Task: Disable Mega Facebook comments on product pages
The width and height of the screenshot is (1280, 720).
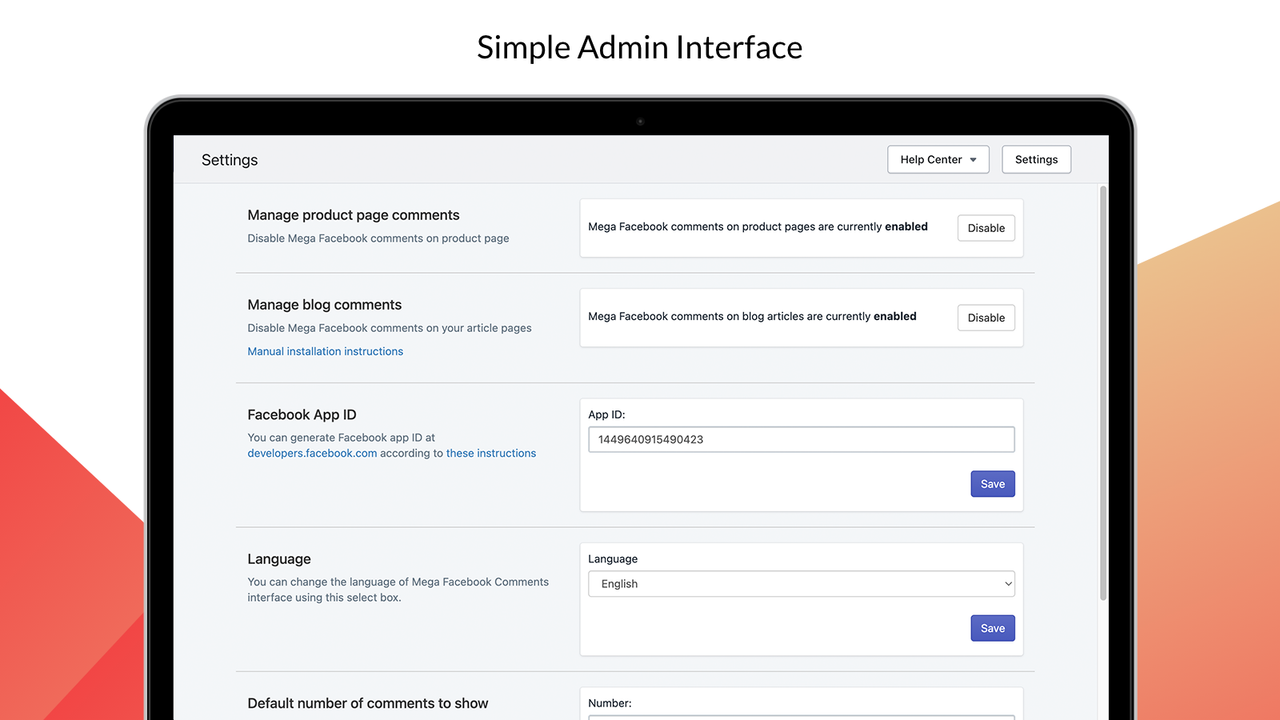Action: [986, 228]
